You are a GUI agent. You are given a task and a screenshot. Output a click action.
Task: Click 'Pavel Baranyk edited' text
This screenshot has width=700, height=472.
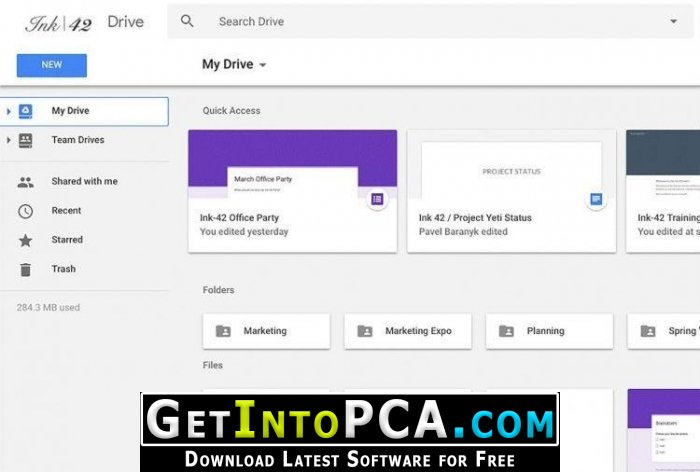463,232
